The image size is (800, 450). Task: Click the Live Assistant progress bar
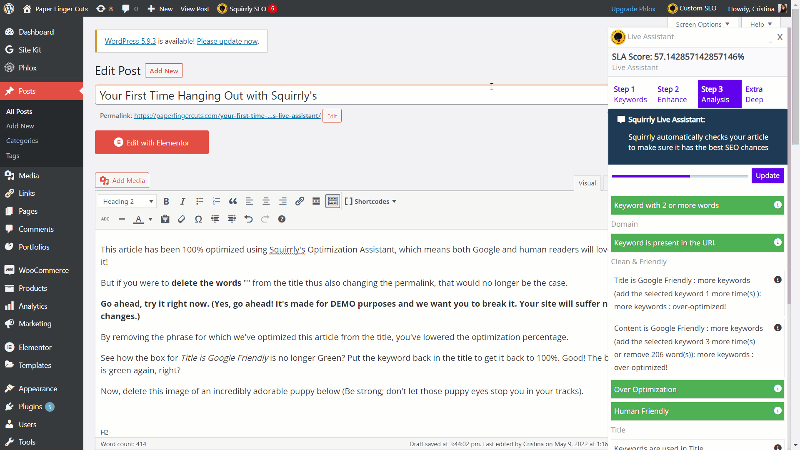point(679,175)
